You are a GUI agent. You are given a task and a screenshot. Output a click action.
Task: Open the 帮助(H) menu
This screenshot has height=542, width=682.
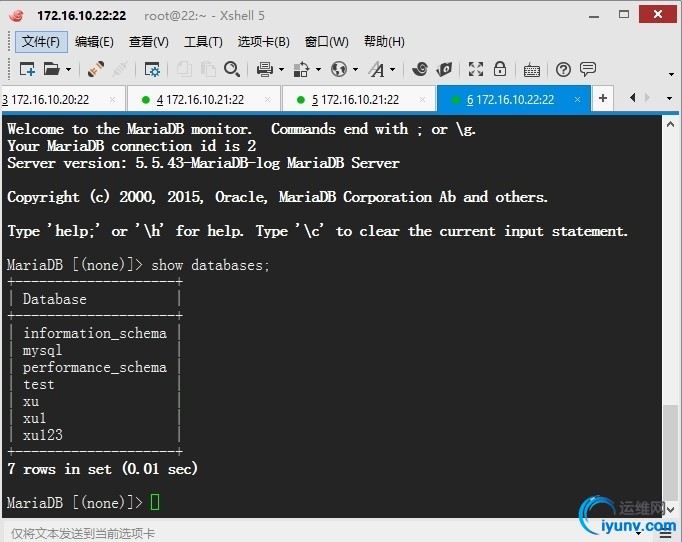(384, 42)
